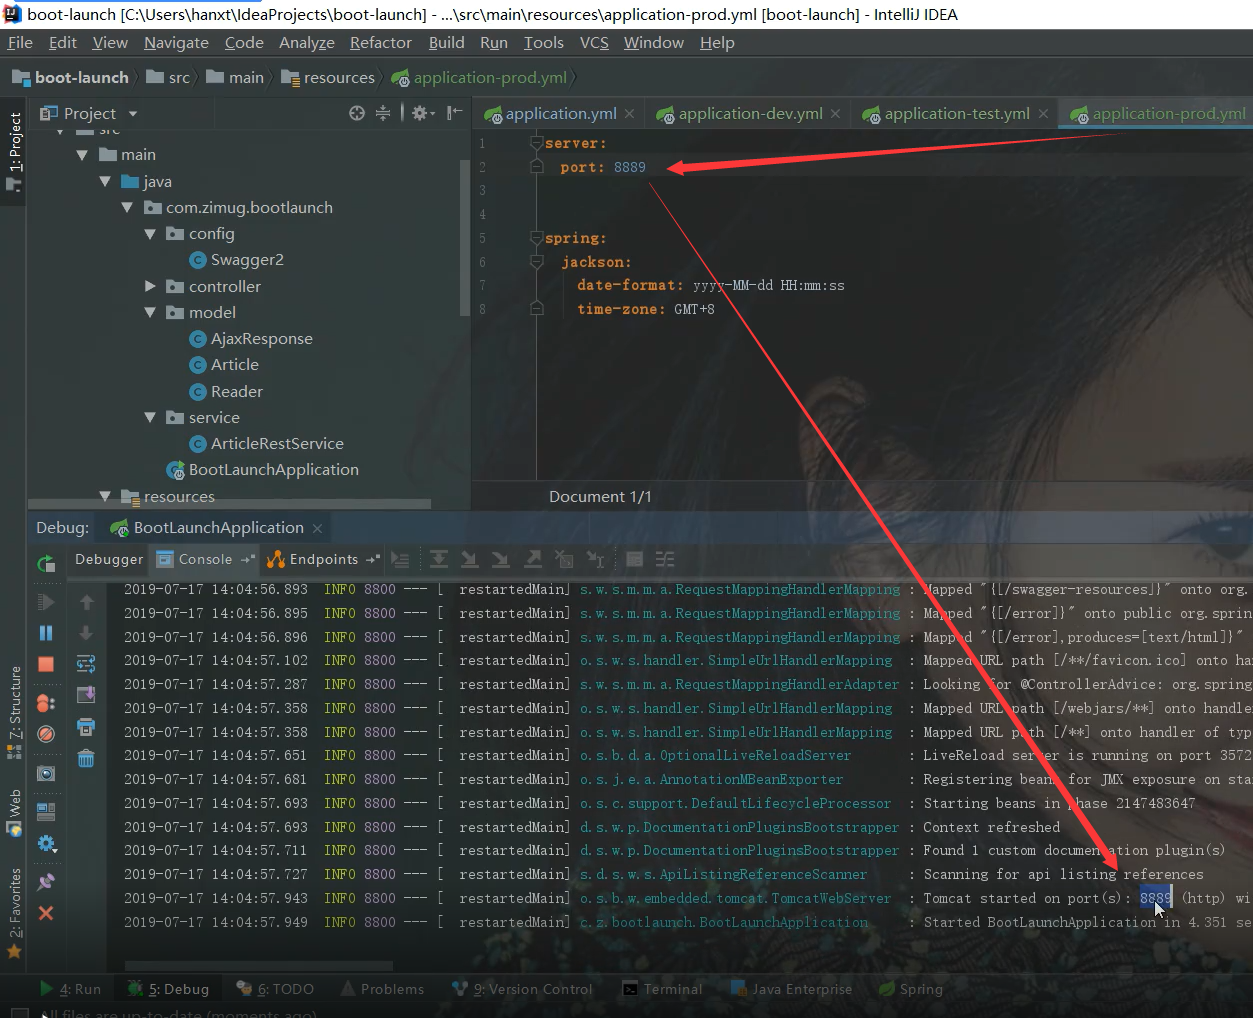Viewport: 1253px width, 1018px height.
Task: Close BootLaunchApplication debug tab
Action: click(x=317, y=528)
